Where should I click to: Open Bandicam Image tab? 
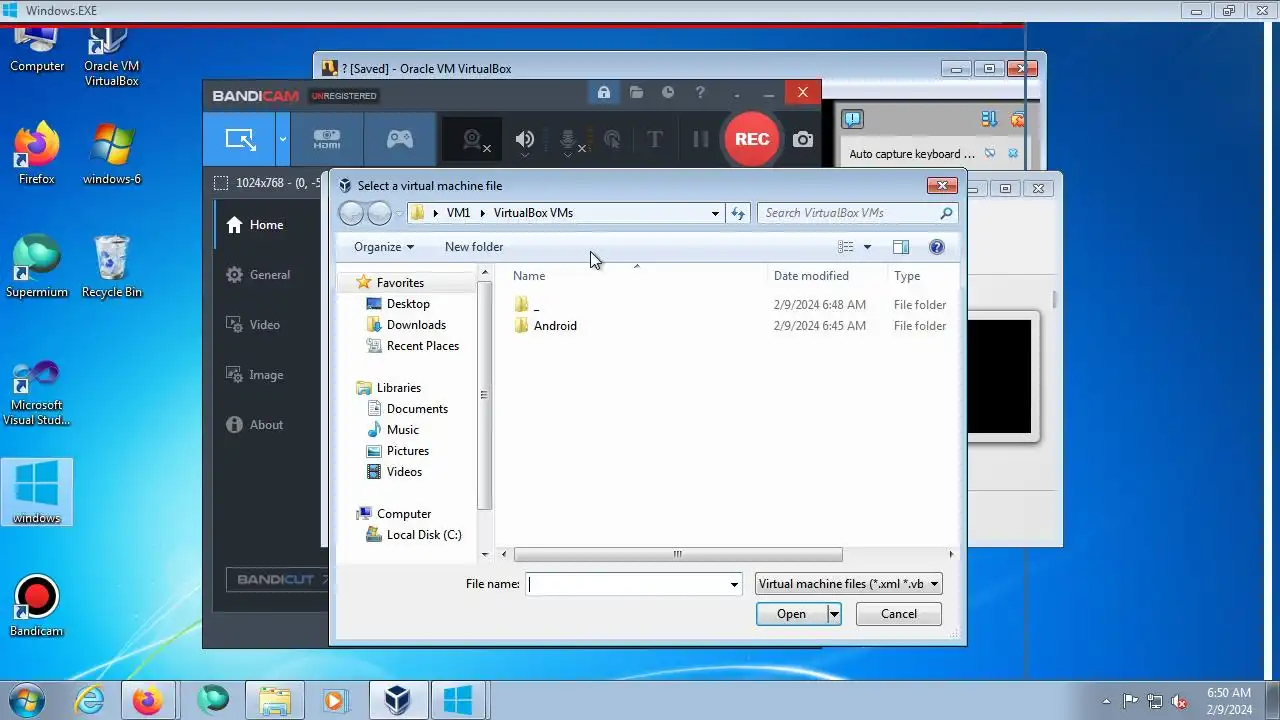tap(268, 375)
